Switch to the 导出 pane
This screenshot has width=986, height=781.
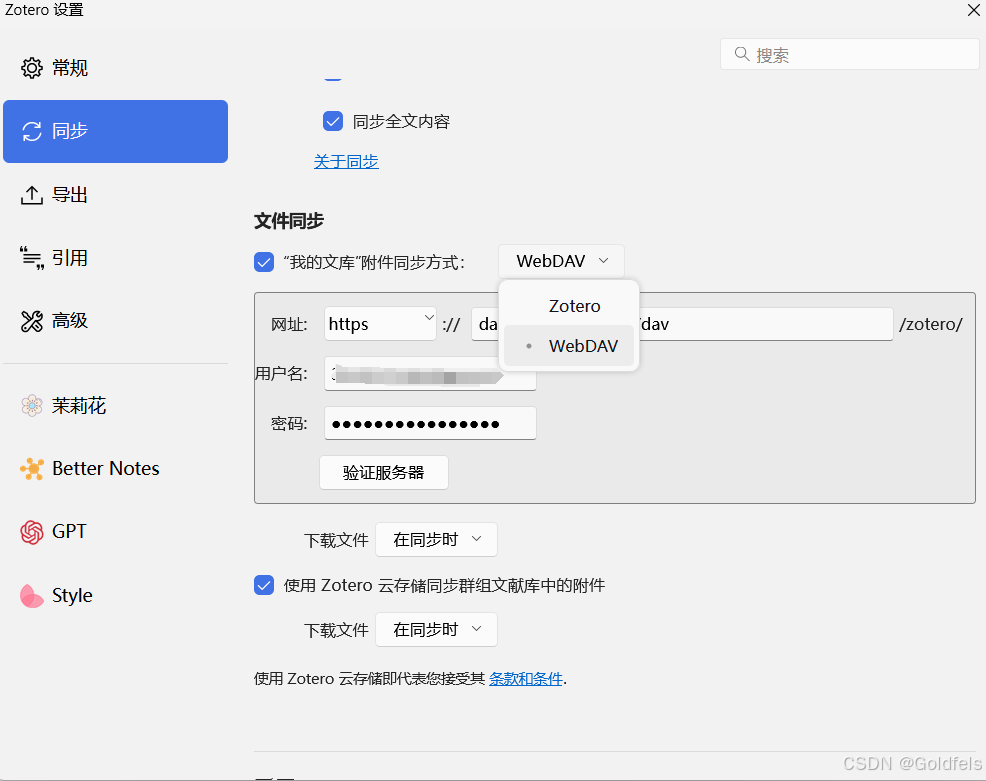point(116,195)
